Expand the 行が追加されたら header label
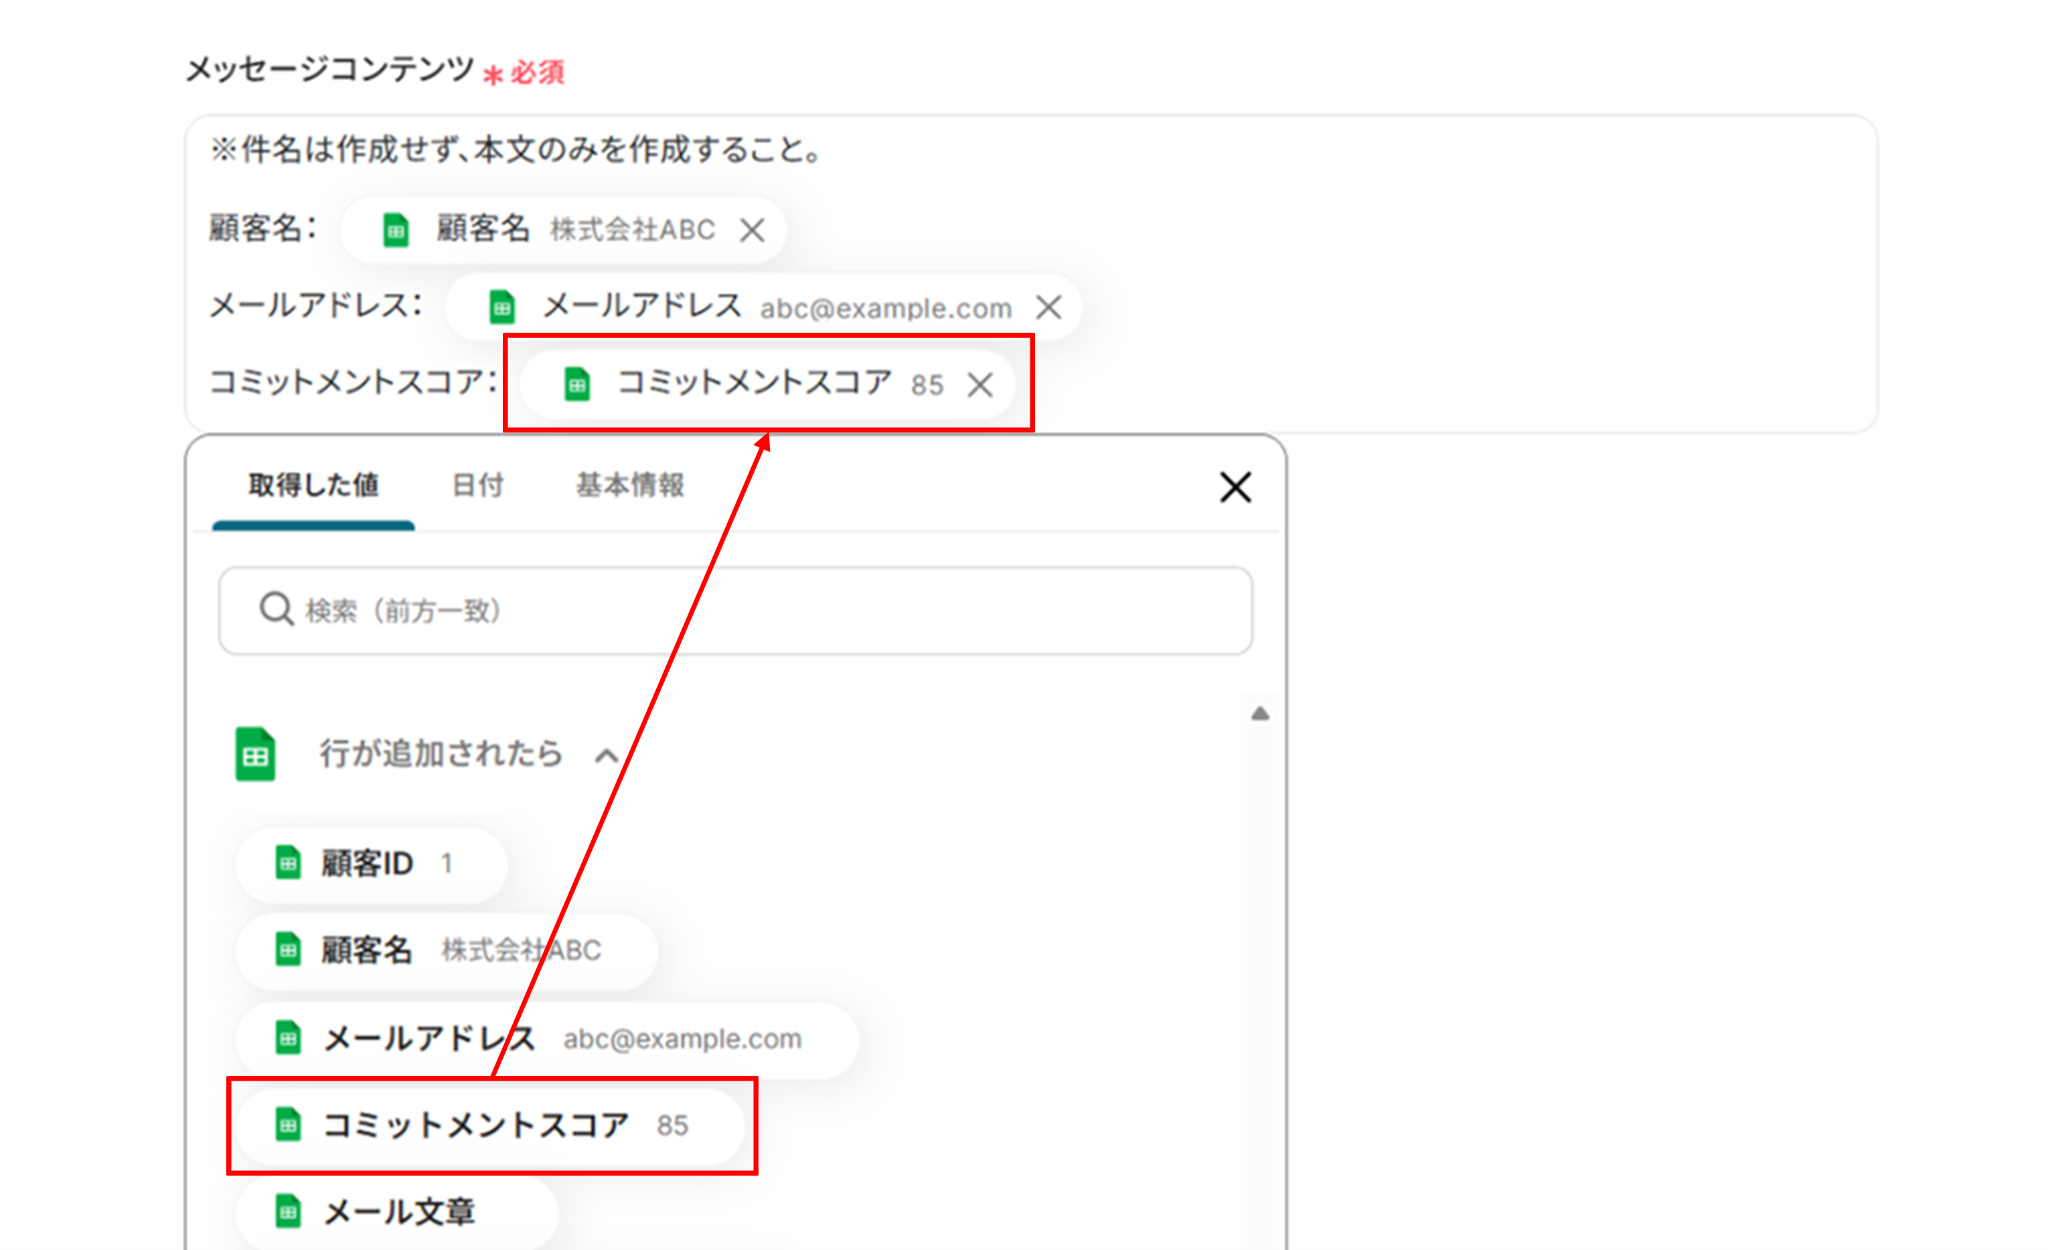This screenshot has height=1250, width=2048. [440, 754]
